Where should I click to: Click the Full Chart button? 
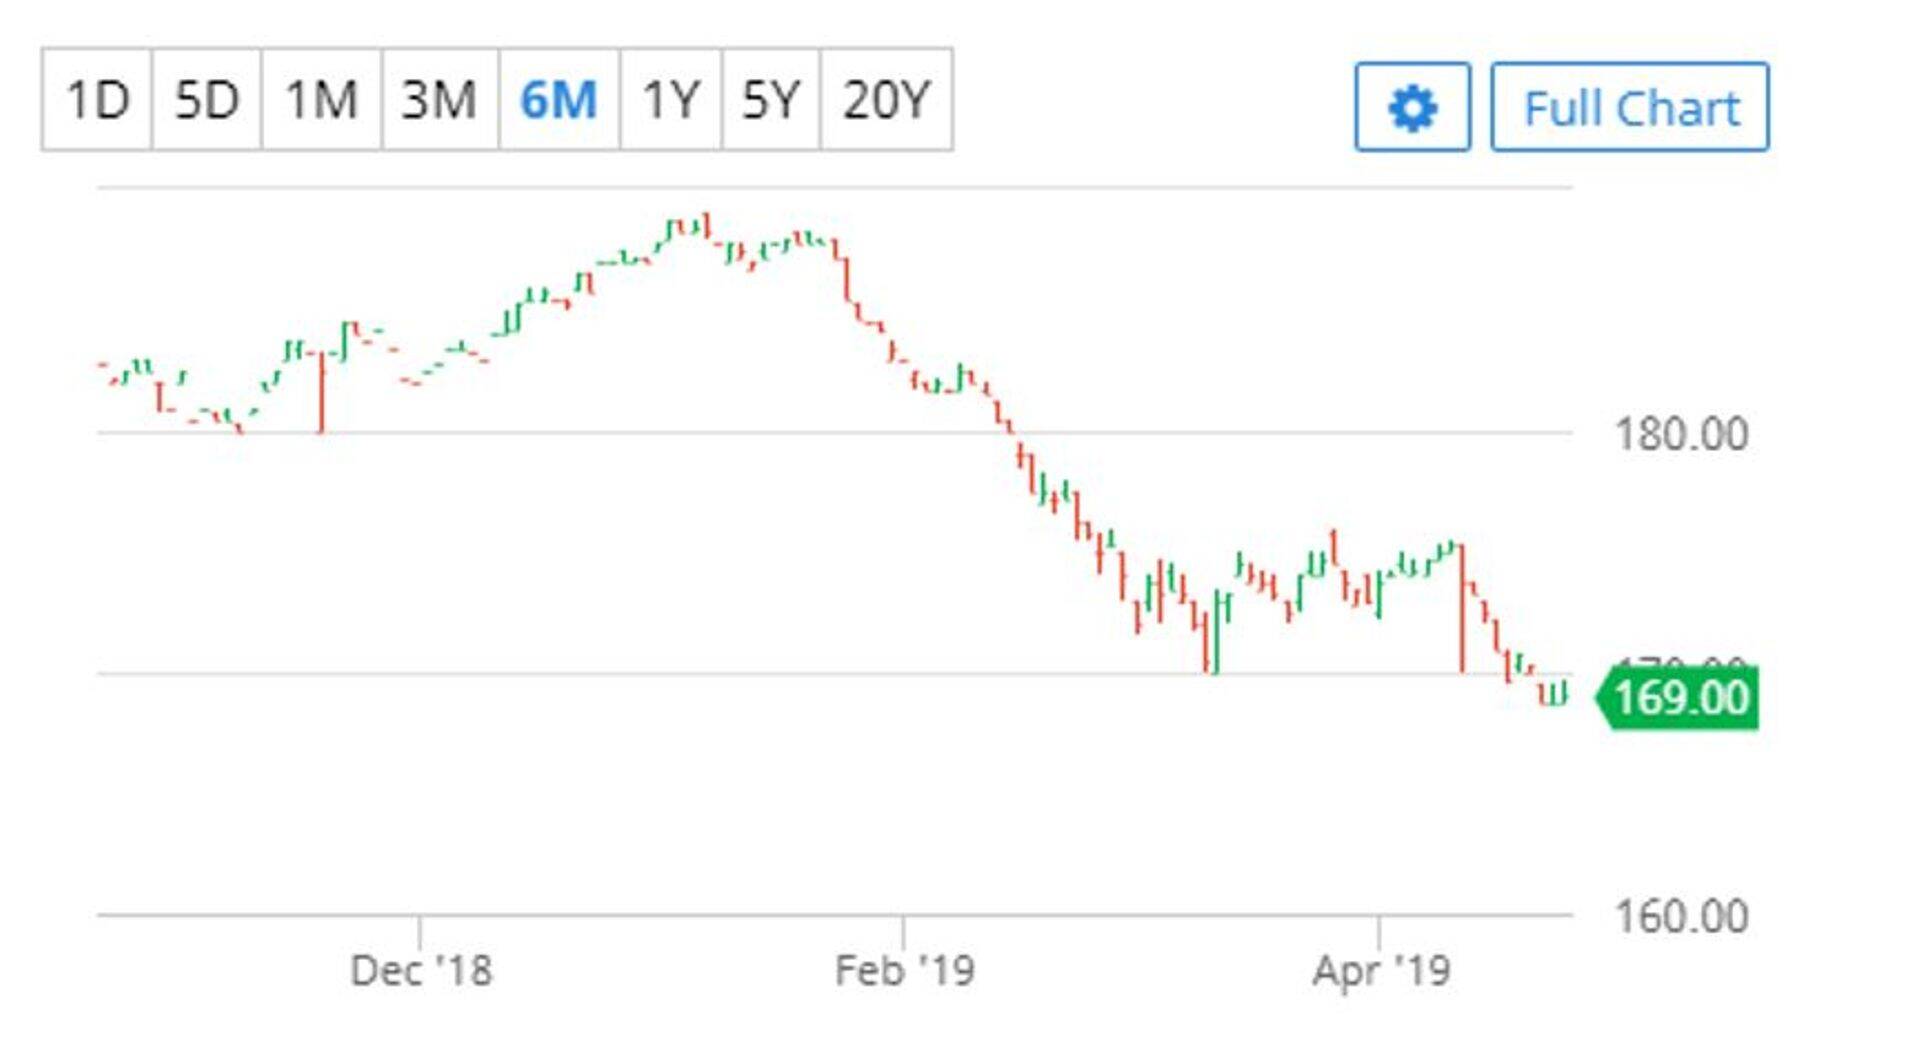(x=1629, y=107)
